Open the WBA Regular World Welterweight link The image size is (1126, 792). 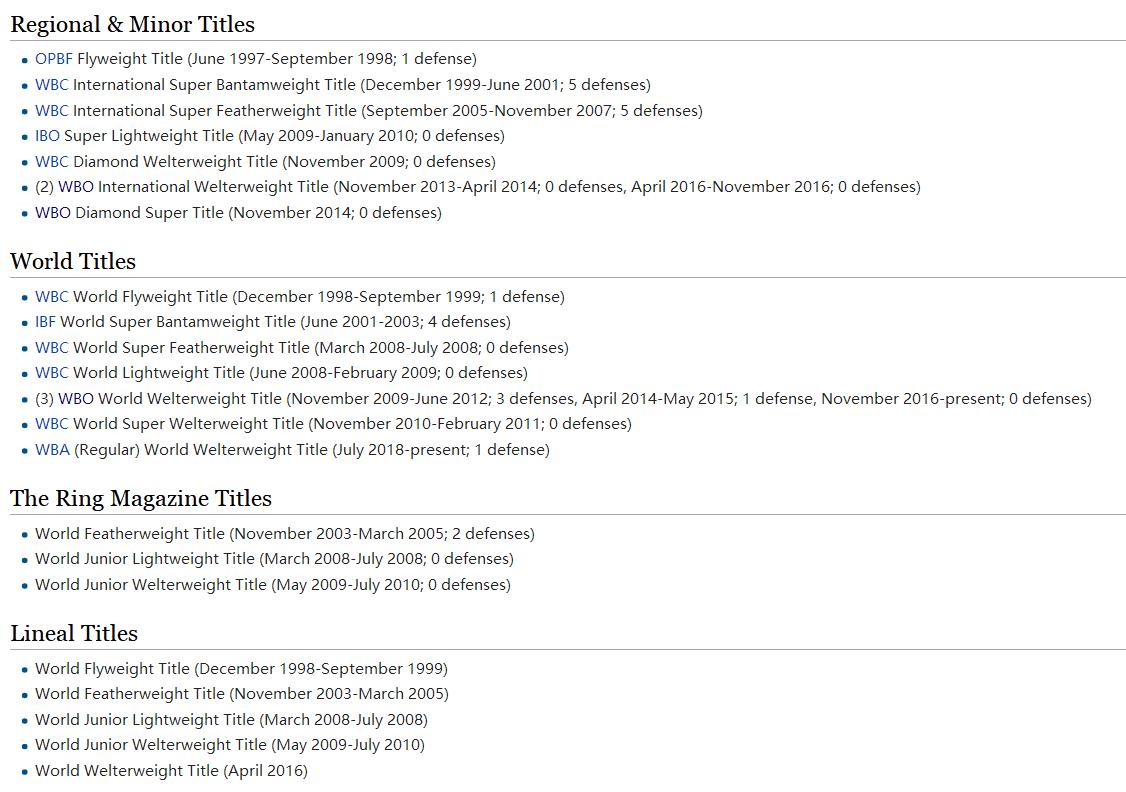[52, 449]
